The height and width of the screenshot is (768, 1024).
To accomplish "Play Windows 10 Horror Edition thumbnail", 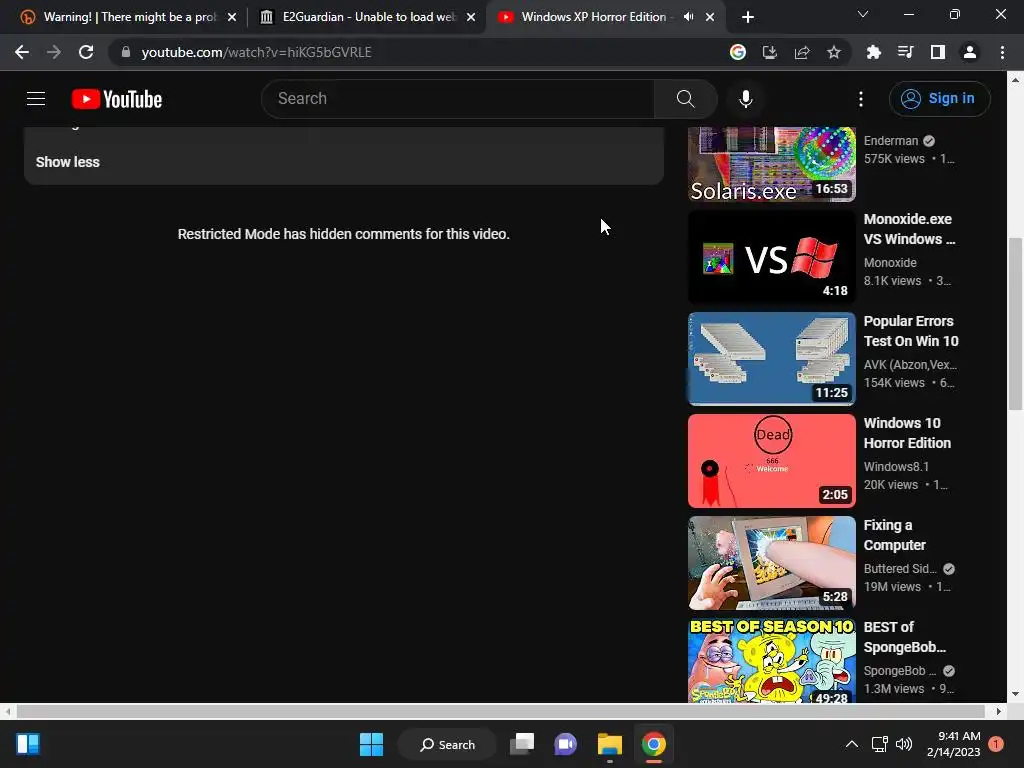I will pyautogui.click(x=772, y=460).
